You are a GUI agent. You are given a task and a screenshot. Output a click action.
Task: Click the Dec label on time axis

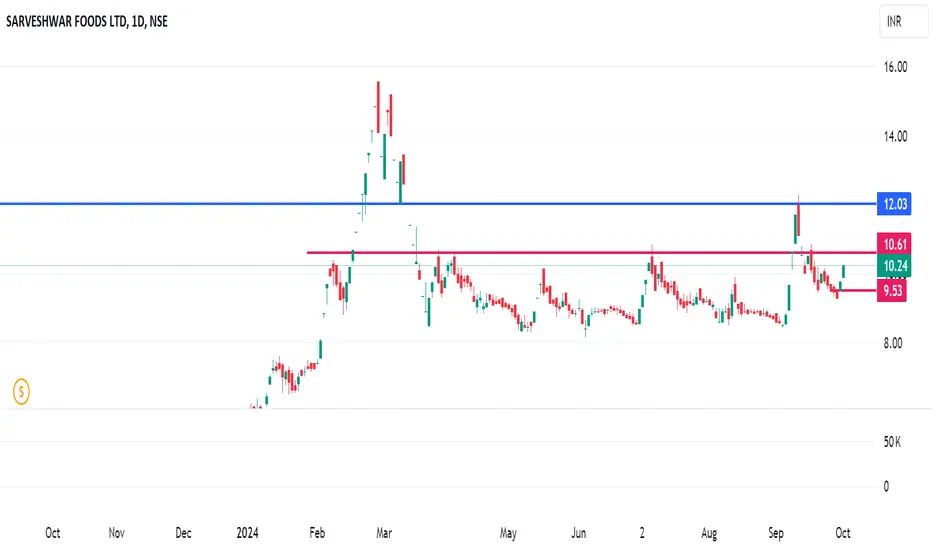pyautogui.click(x=183, y=533)
